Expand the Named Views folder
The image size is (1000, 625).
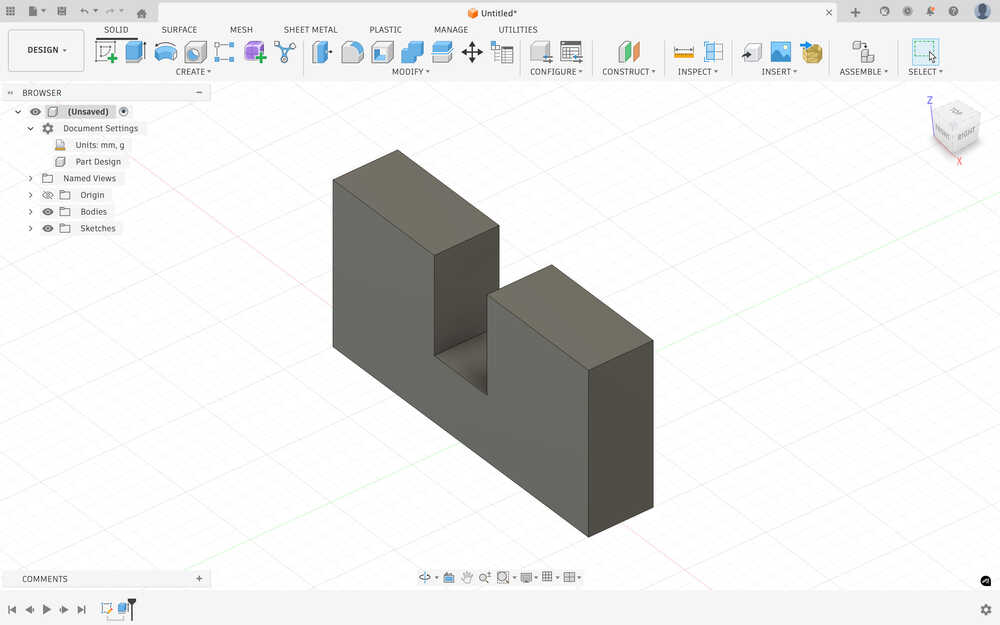[x=30, y=179]
